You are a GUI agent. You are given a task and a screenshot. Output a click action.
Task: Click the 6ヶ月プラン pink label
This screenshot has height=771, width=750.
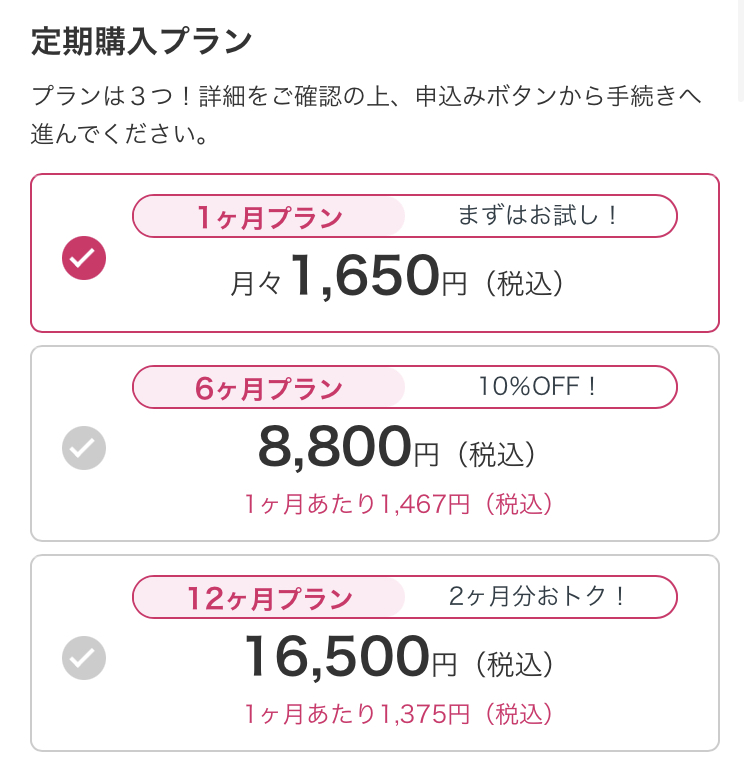point(269,387)
